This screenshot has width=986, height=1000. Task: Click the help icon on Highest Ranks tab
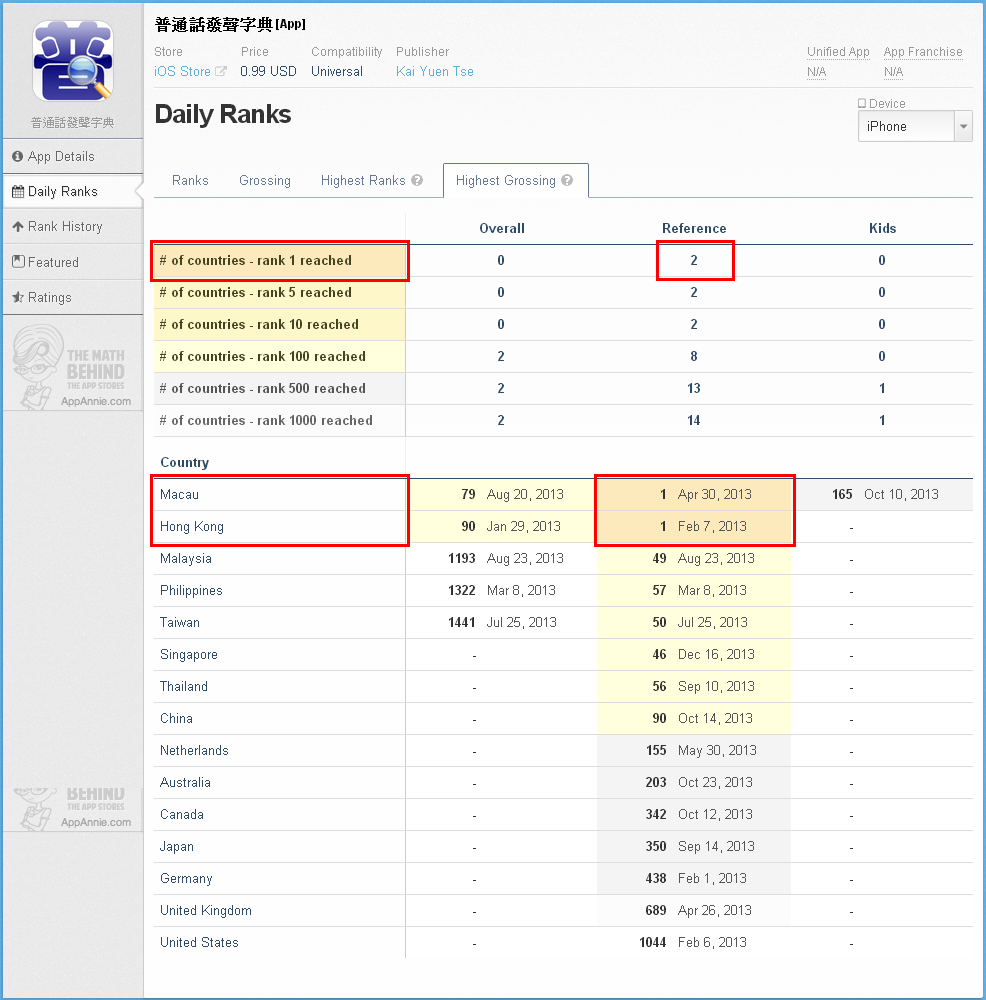coord(417,181)
